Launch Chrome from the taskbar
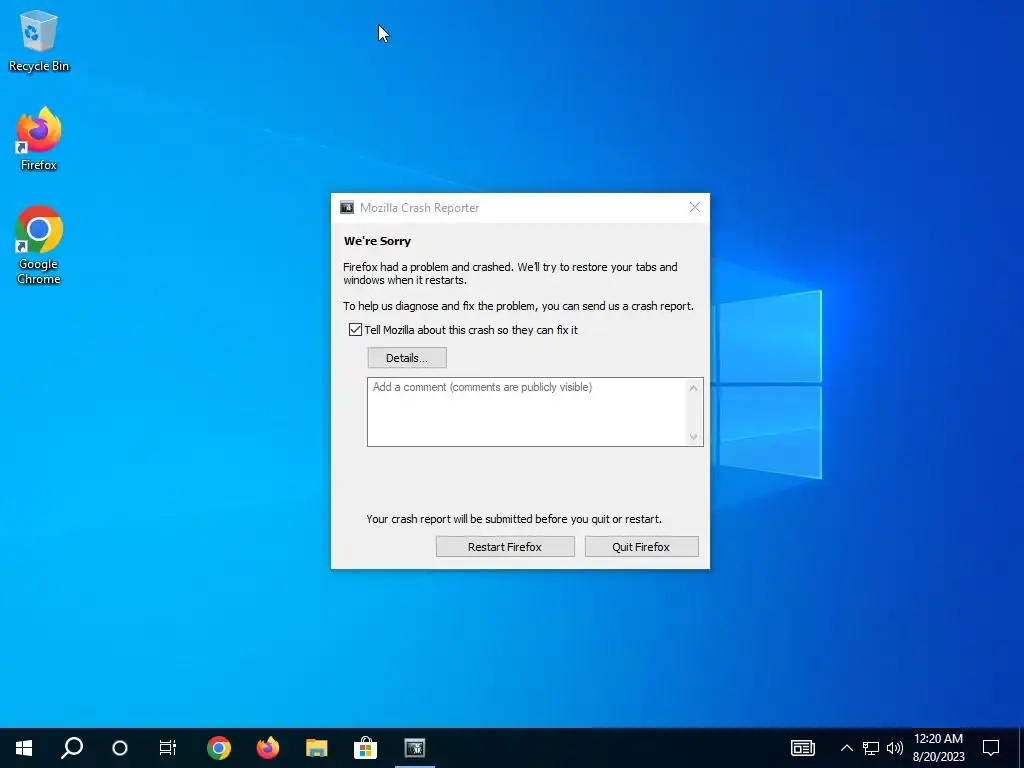This screenshot has width=1024, height=768. tap(219, 748)
